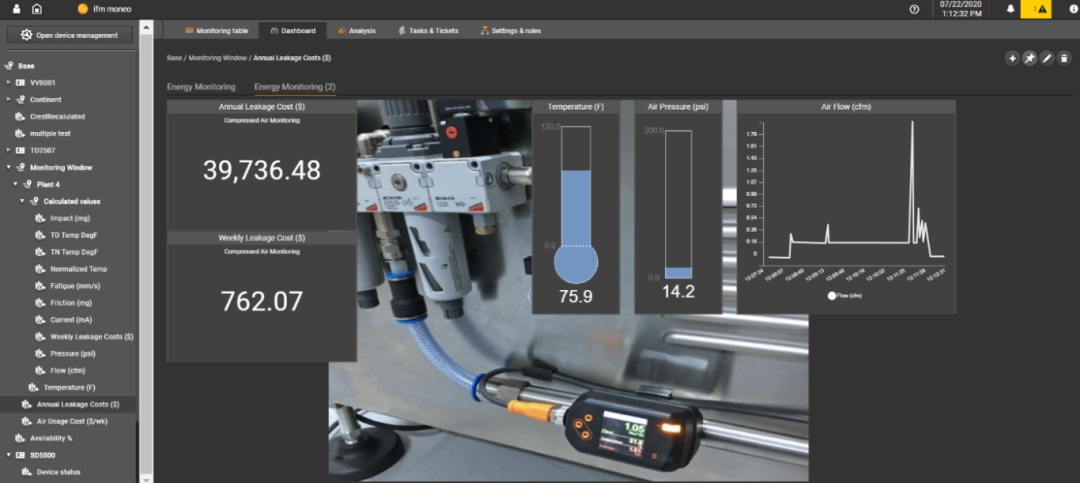The image size is (1080, 483).
Task: Collapse the Calculated values node
Action: (x=22, y=201)
